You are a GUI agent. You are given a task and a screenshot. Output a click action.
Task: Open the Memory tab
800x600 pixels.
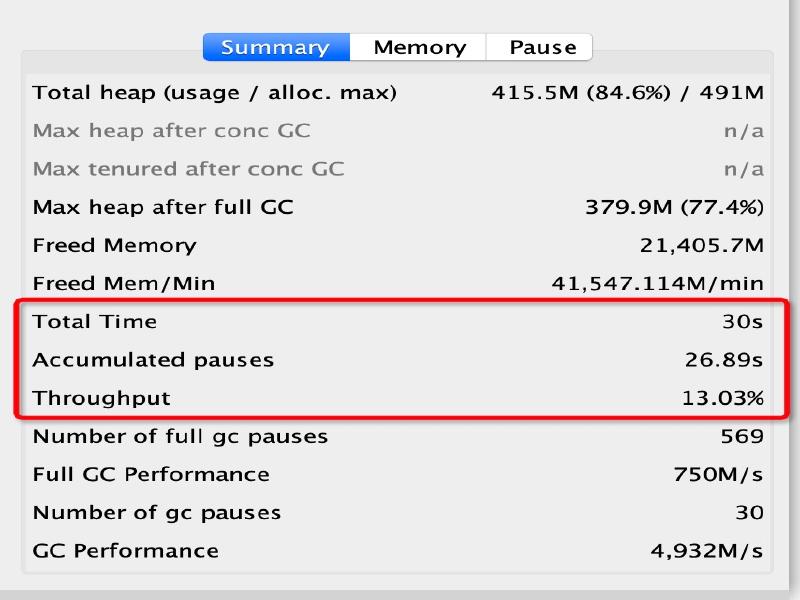(x=419, y=47)
